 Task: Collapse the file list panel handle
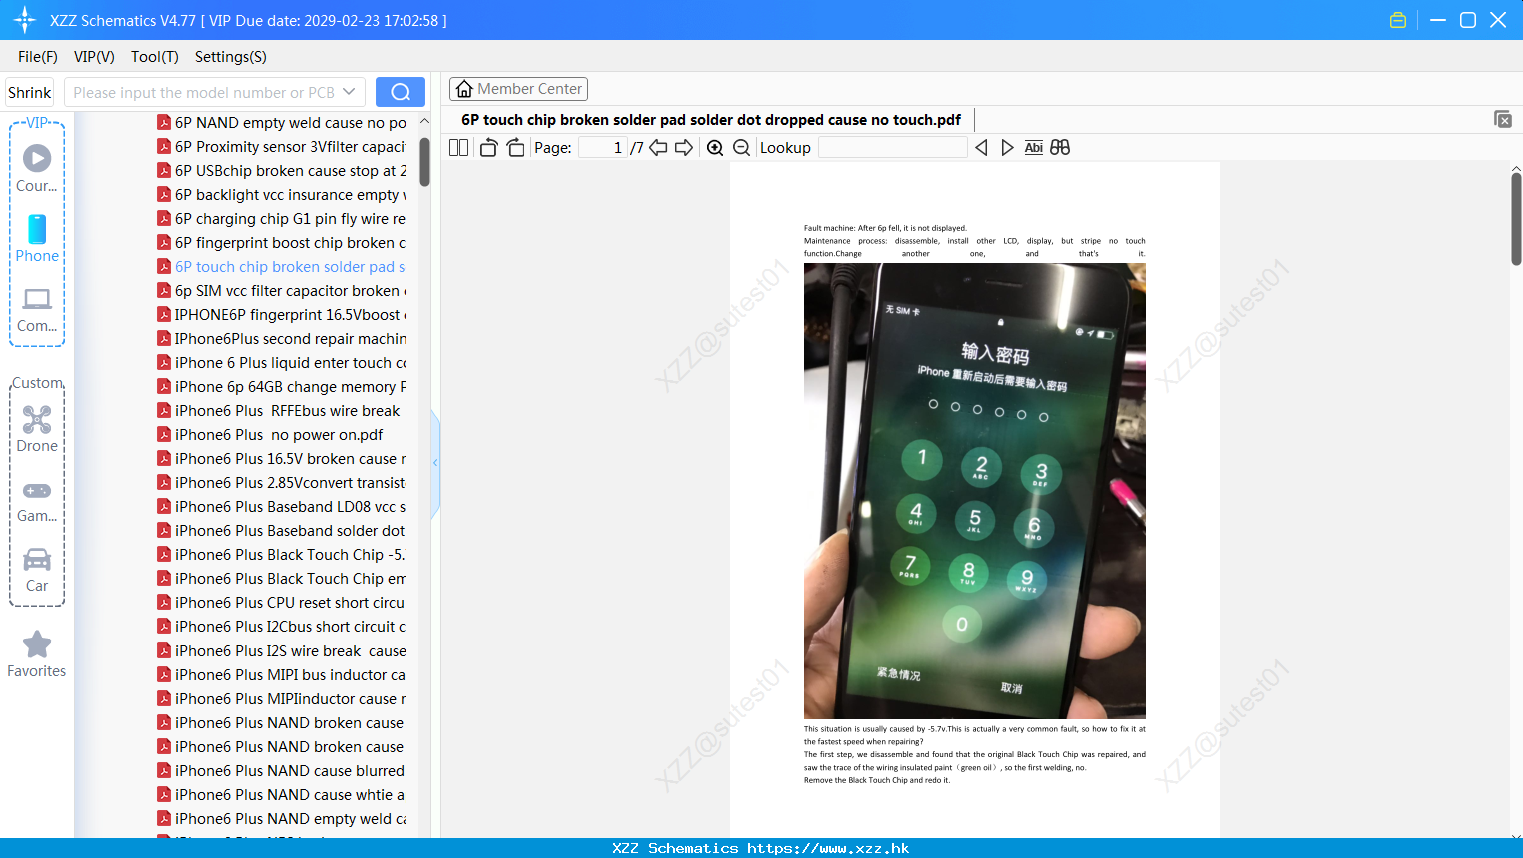coord(435,463)
